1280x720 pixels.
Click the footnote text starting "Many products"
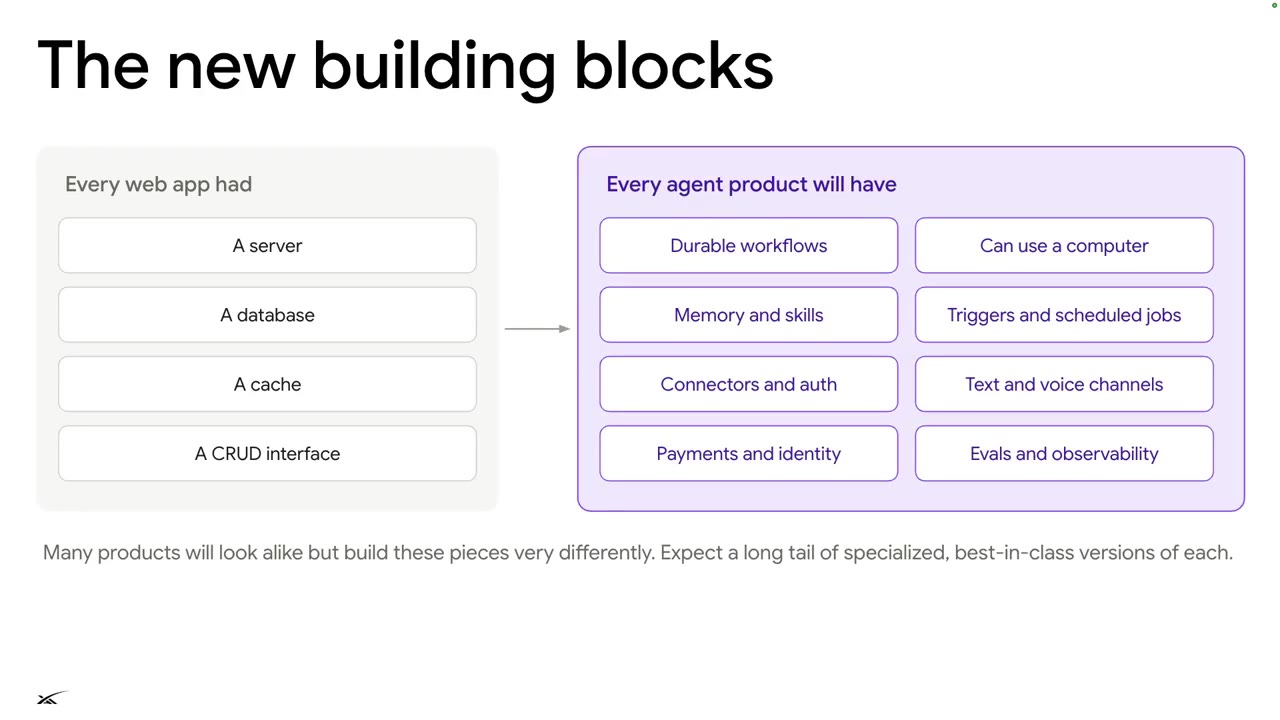[638, 553]
